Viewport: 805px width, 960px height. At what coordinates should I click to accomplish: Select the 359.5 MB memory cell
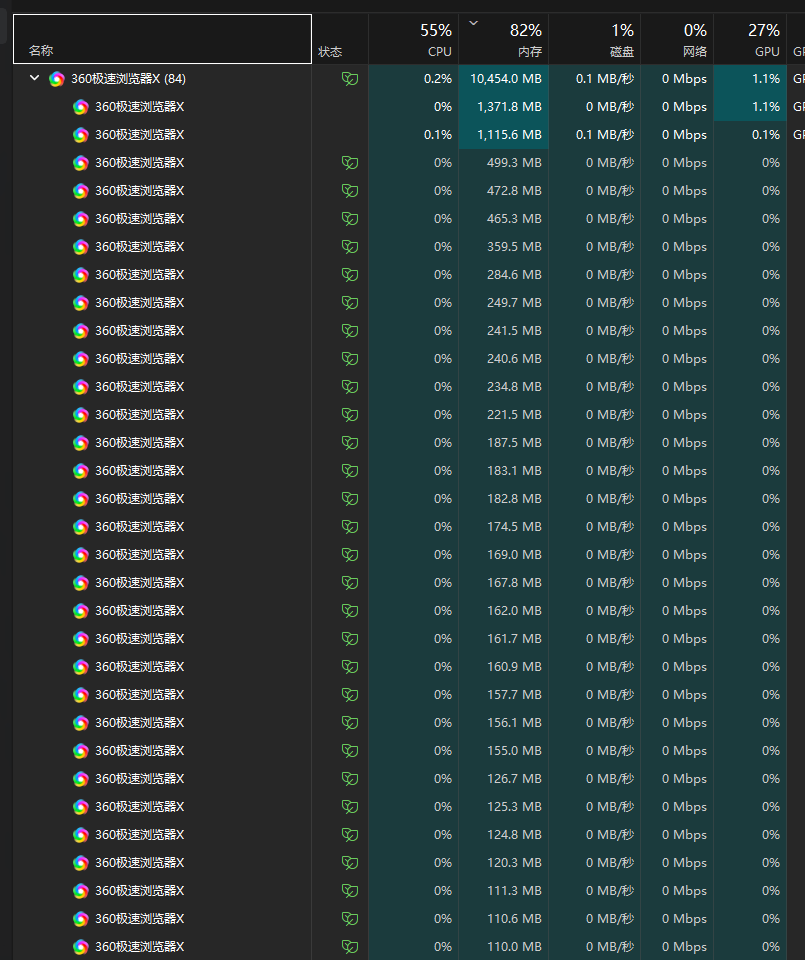[x=503, y=247]
